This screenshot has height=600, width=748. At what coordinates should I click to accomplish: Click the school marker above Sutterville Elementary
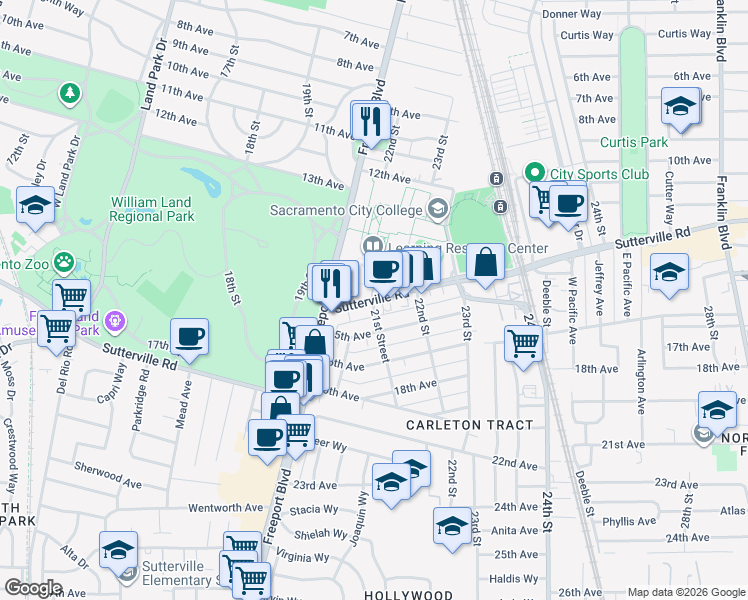(x=119, y=551)
